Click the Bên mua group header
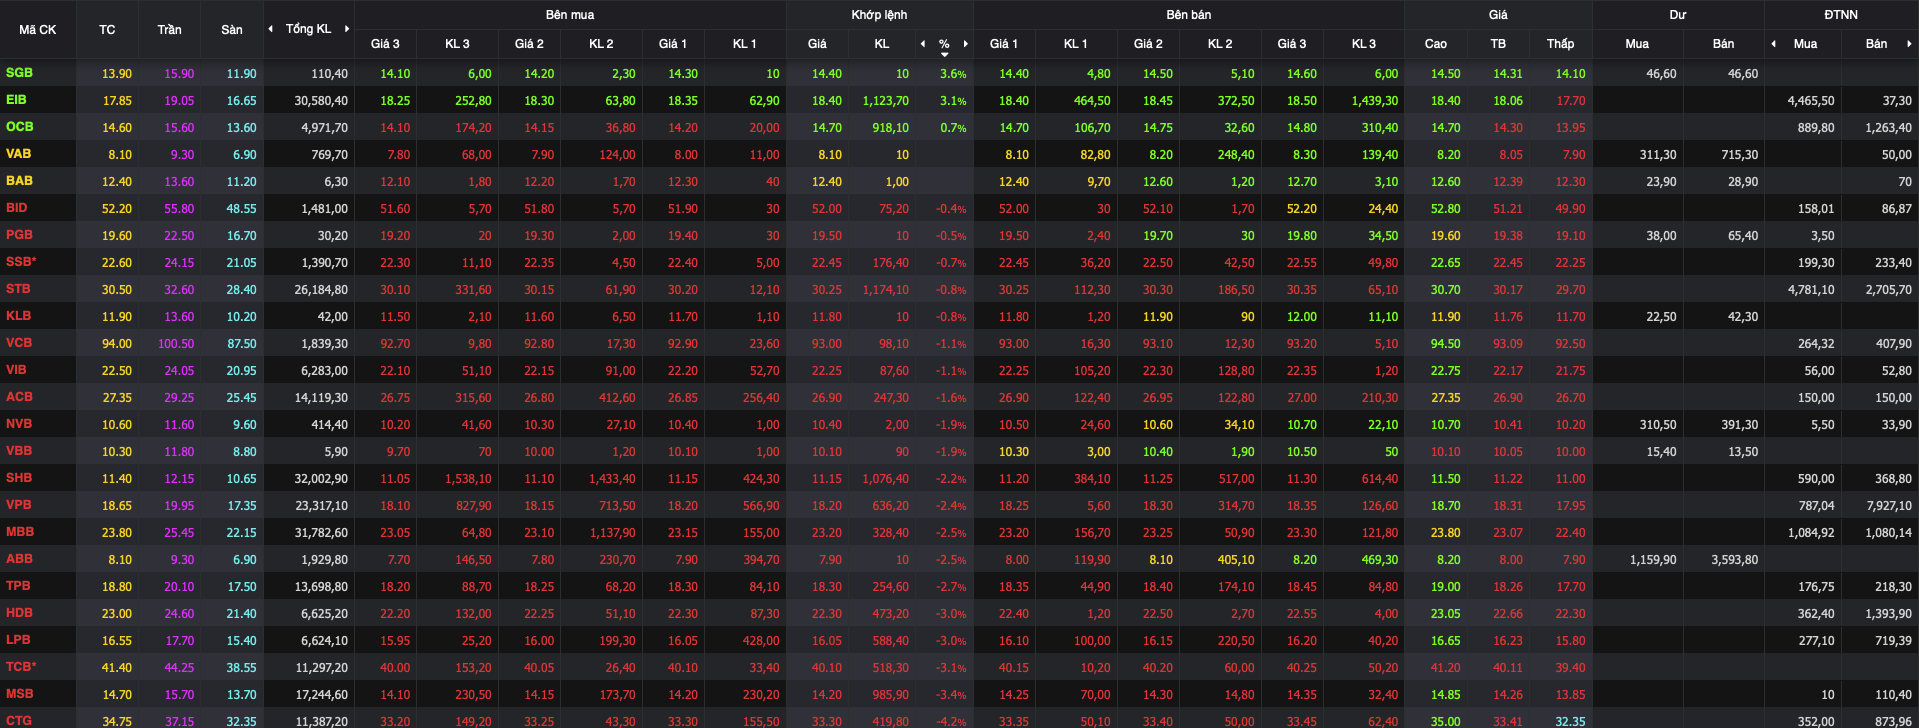1919x728 pixels. point(570,15)
